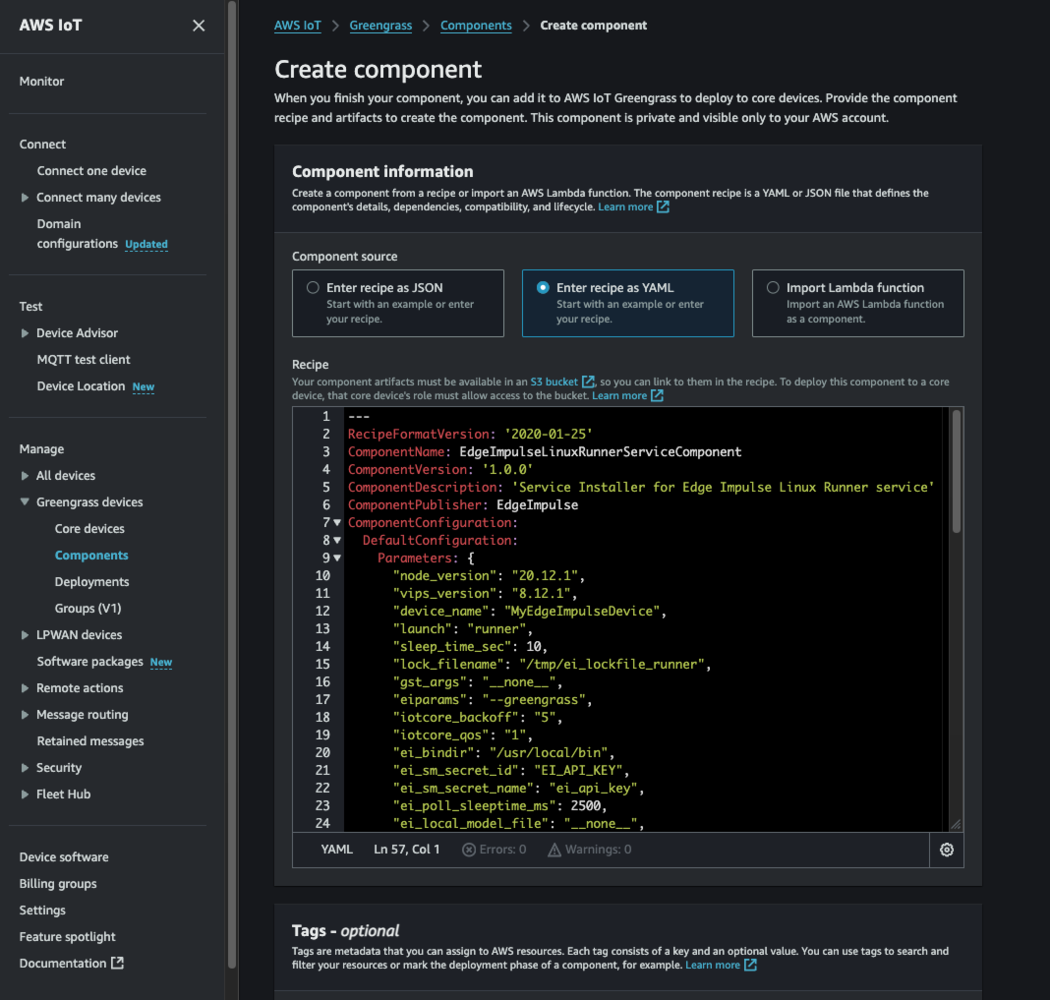Open Deployments page

pyautogui.click(x=92, y=582)
